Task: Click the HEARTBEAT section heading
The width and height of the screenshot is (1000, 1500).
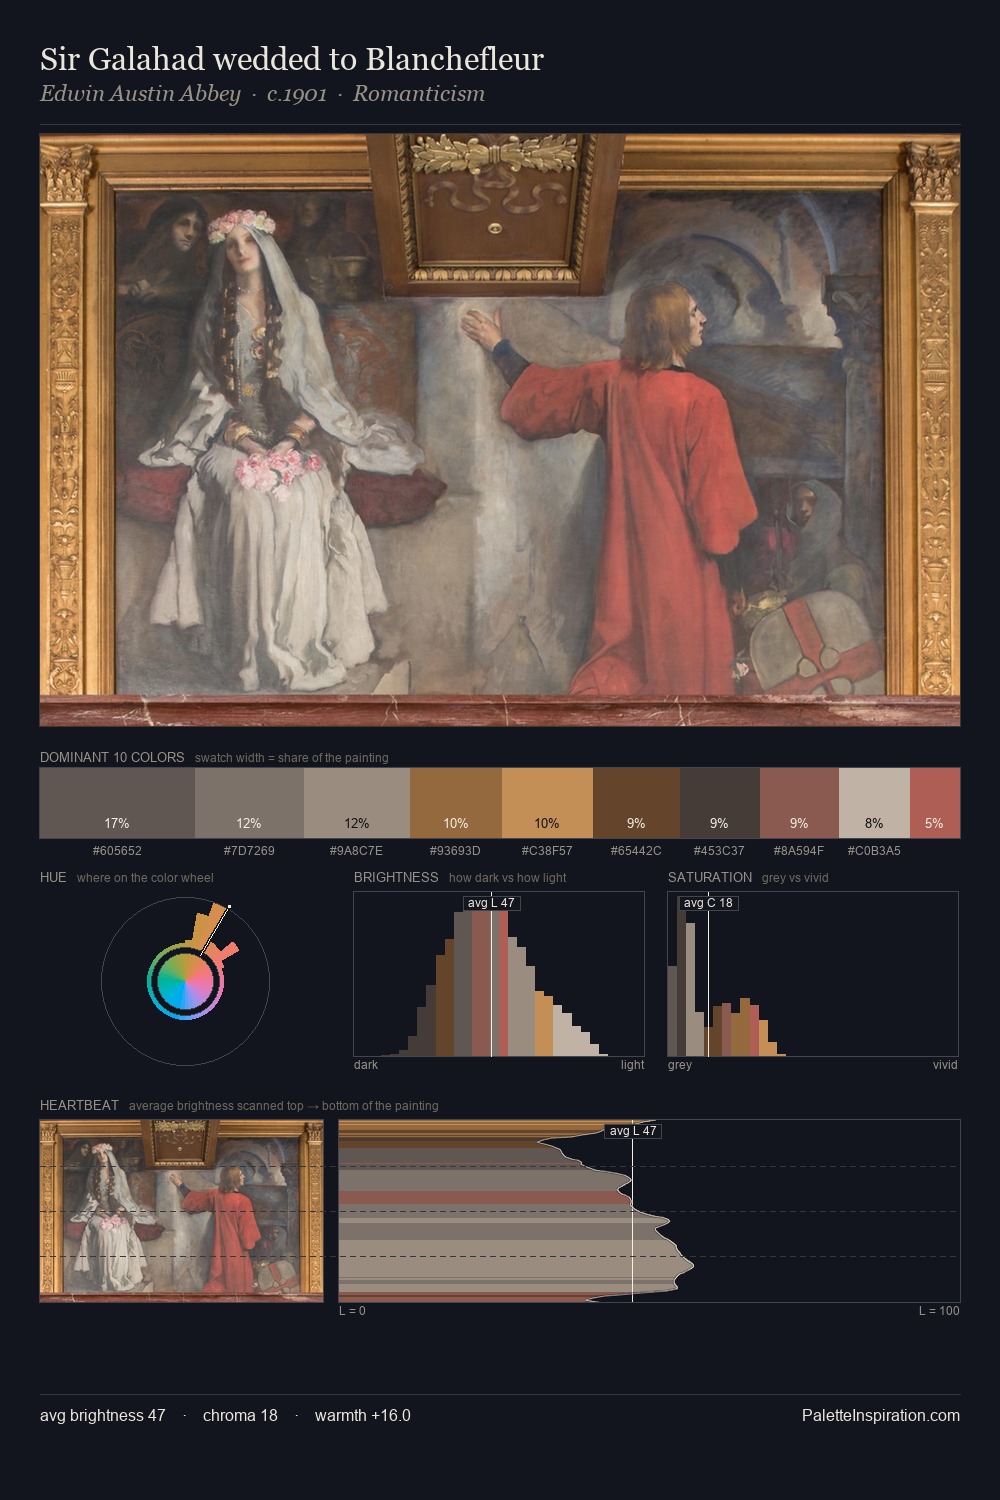Action: click(79, 1105)
